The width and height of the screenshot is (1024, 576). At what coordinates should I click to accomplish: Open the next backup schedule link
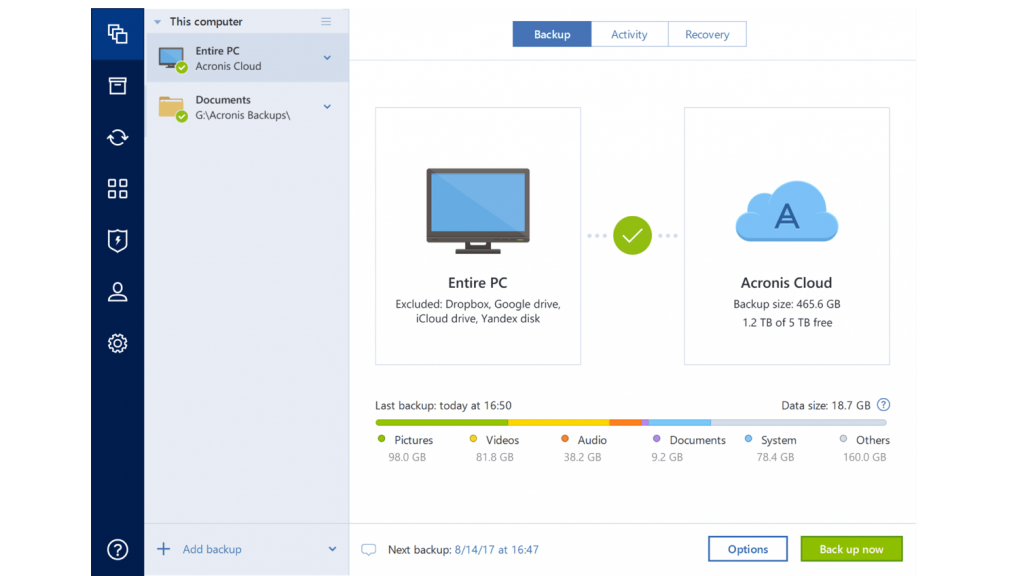point(496,550)
